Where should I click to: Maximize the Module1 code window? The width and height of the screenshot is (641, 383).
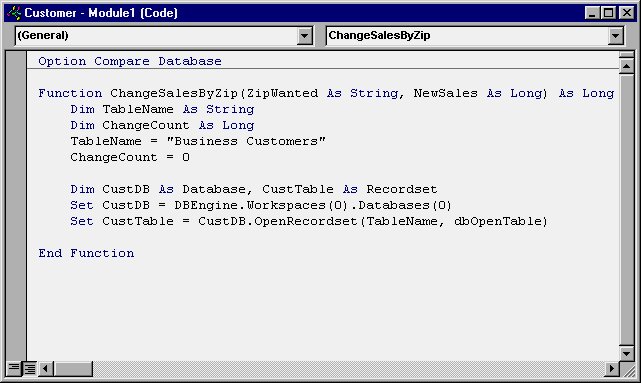tap(609, 13)
